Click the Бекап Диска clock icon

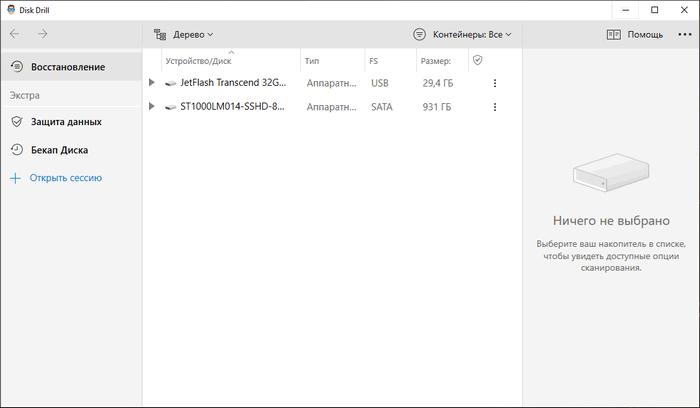point(17,150)
